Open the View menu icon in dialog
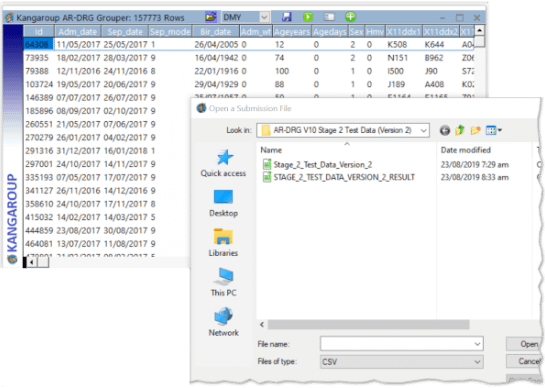This screenshot has height=388, width=545. [493, 130]
